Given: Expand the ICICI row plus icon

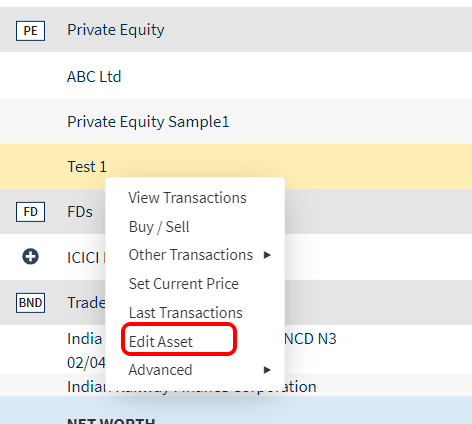Looking at the screenshot, I should (30, 257).
